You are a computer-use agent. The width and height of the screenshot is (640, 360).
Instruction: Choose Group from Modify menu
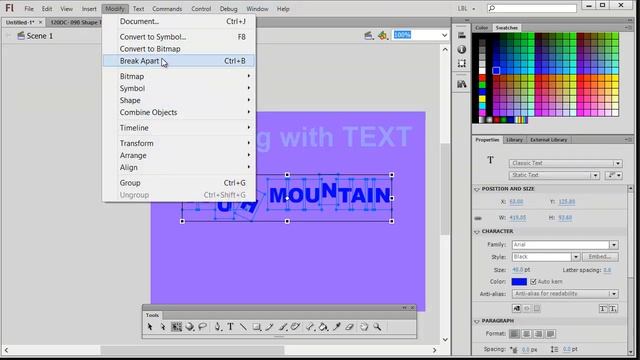coord(179,183)
